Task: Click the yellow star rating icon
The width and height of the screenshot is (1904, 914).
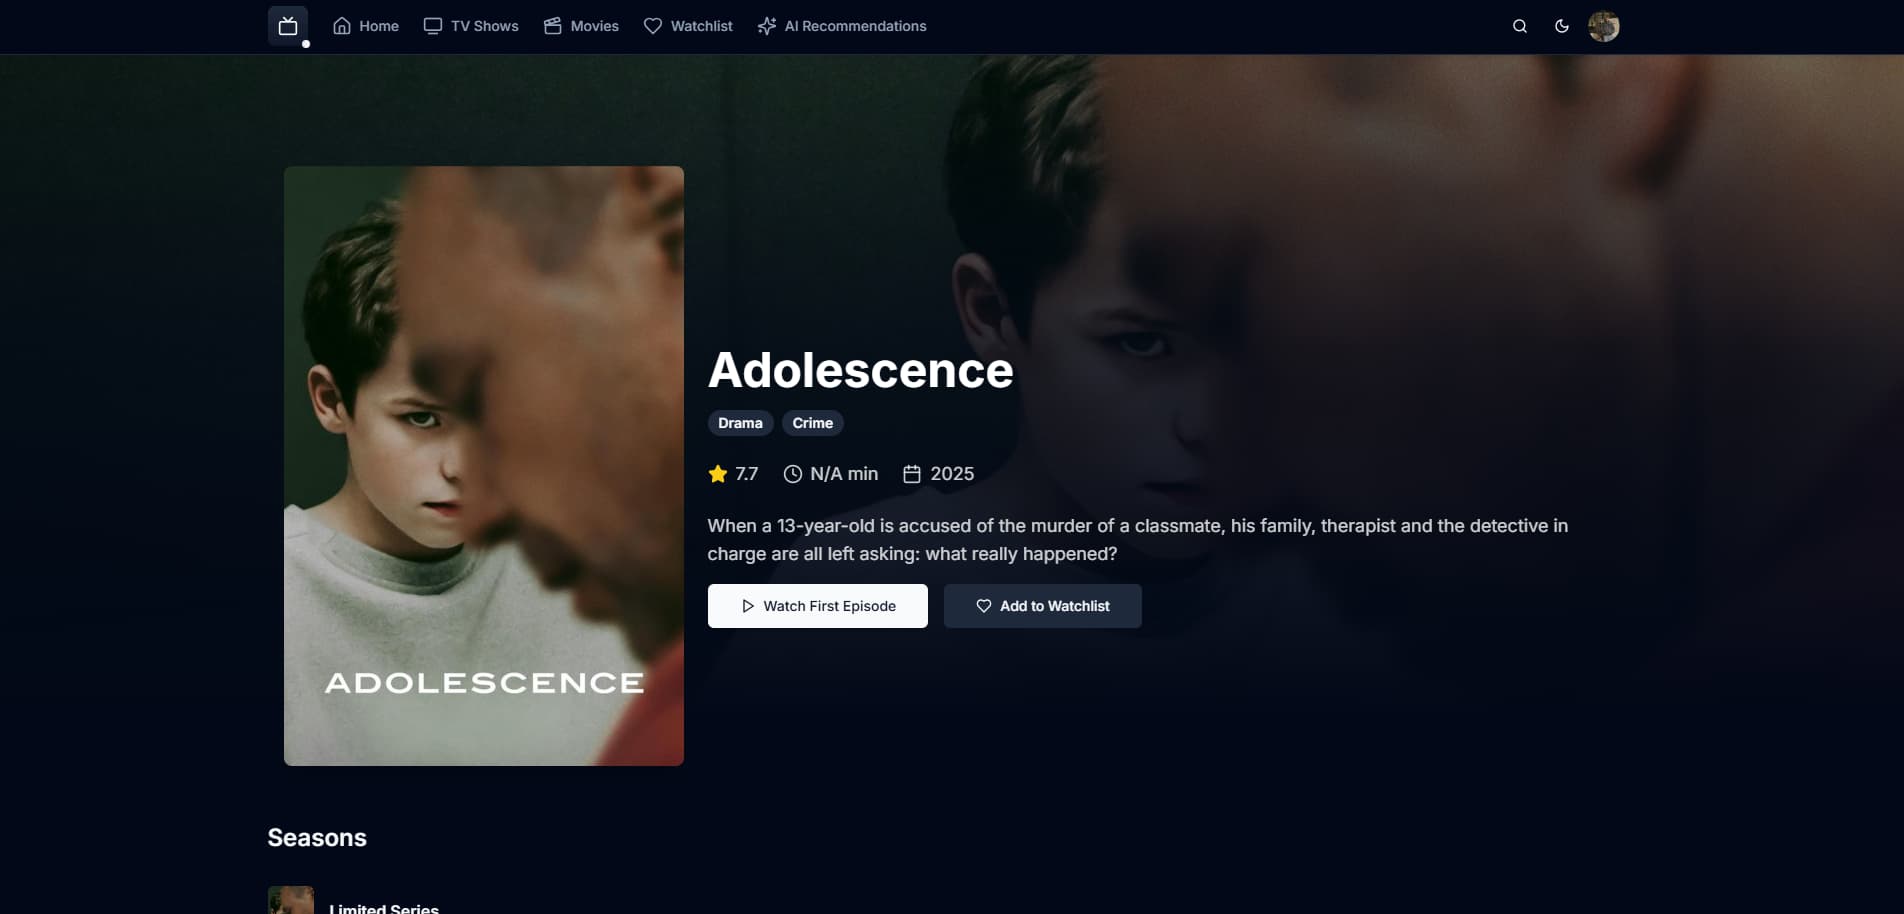Action: coord(718,474)
